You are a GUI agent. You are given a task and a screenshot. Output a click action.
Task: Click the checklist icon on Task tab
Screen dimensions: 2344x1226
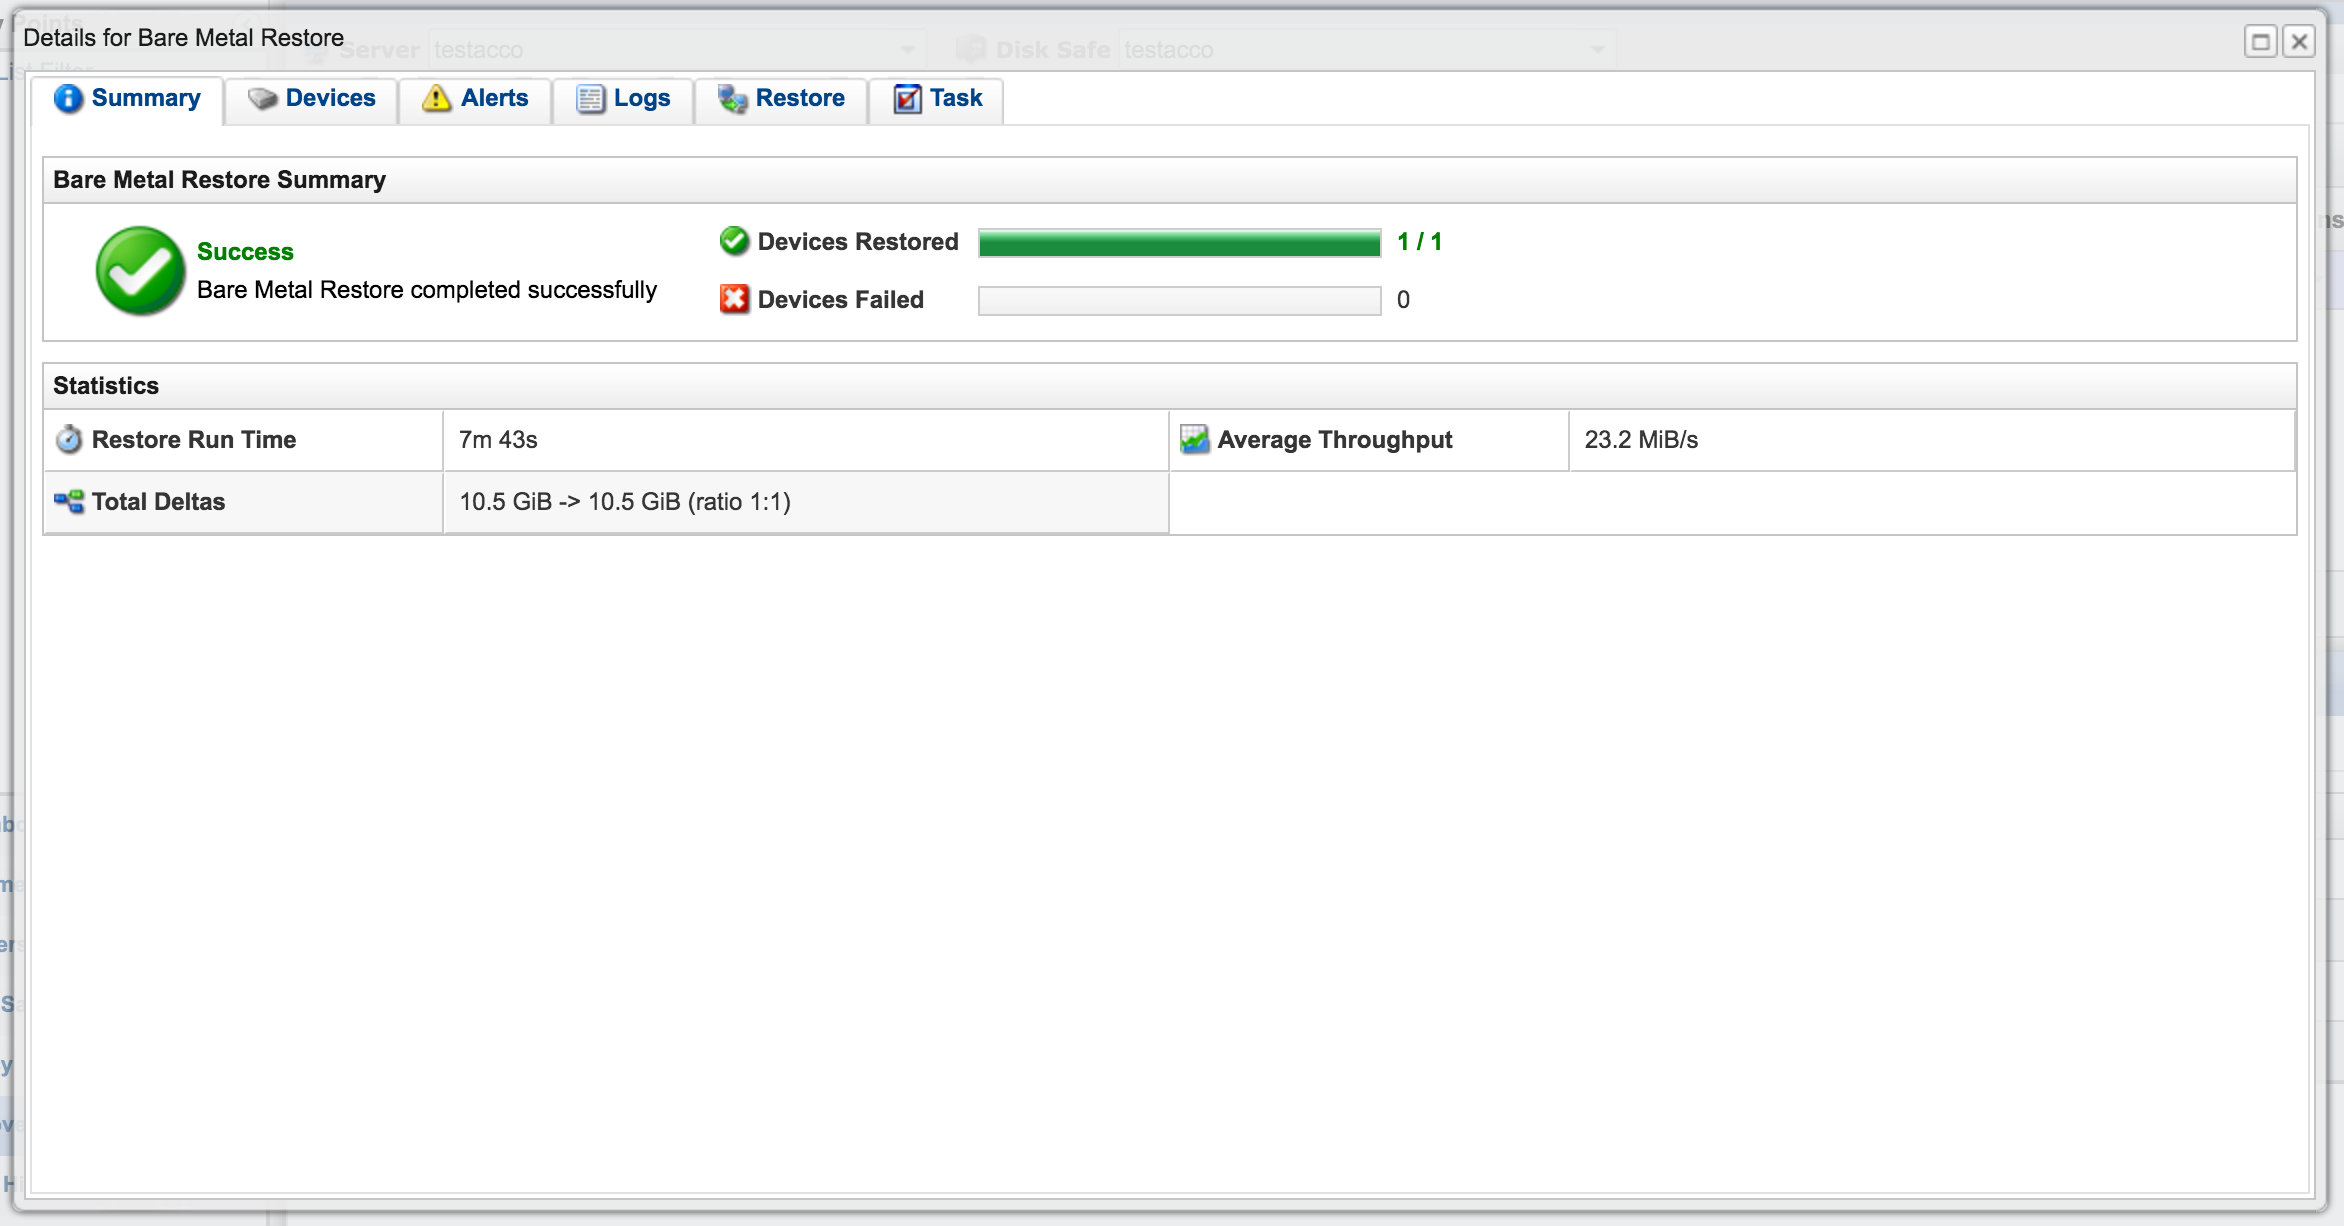click(x=907, y=99)
